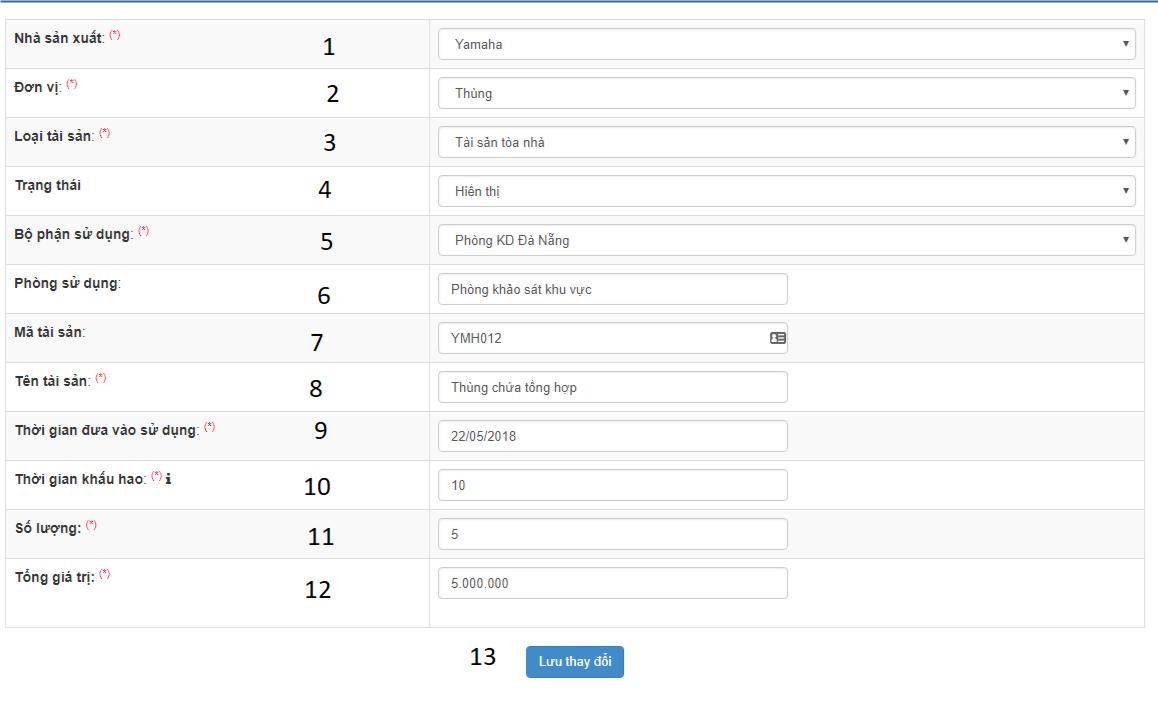Click the Thời gian khấu hao input box
Image resolution: width=1158 pixels, height=703 pixels.
click(612, 485)
